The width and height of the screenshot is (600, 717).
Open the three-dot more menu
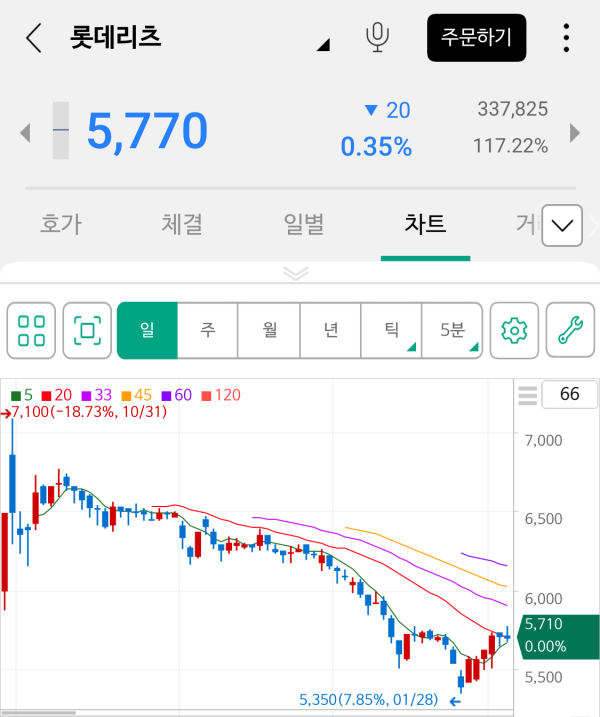tap(566, 38)
